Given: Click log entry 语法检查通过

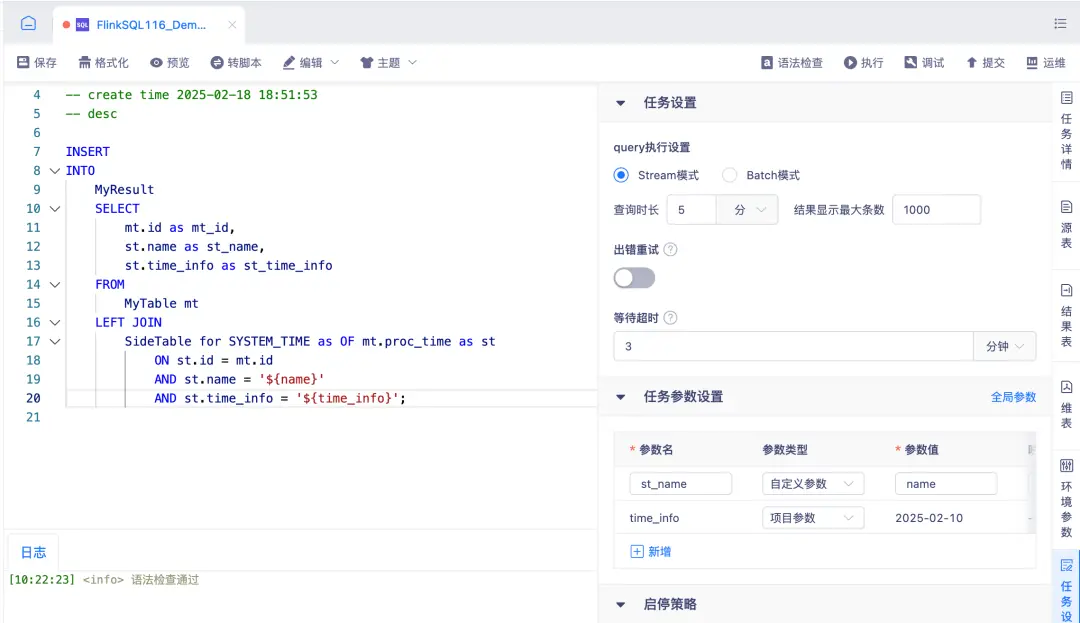Looking at the screenshot, I should tap(165, 580).
